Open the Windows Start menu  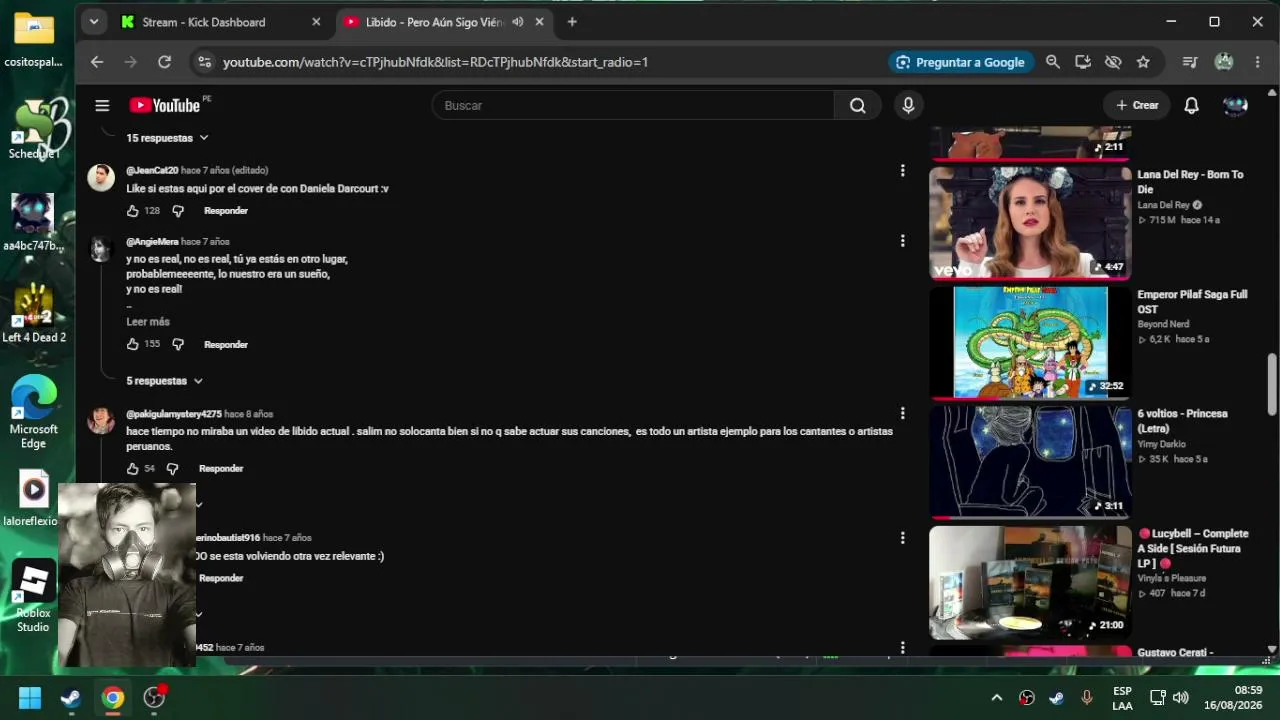[x=30, y=698]
